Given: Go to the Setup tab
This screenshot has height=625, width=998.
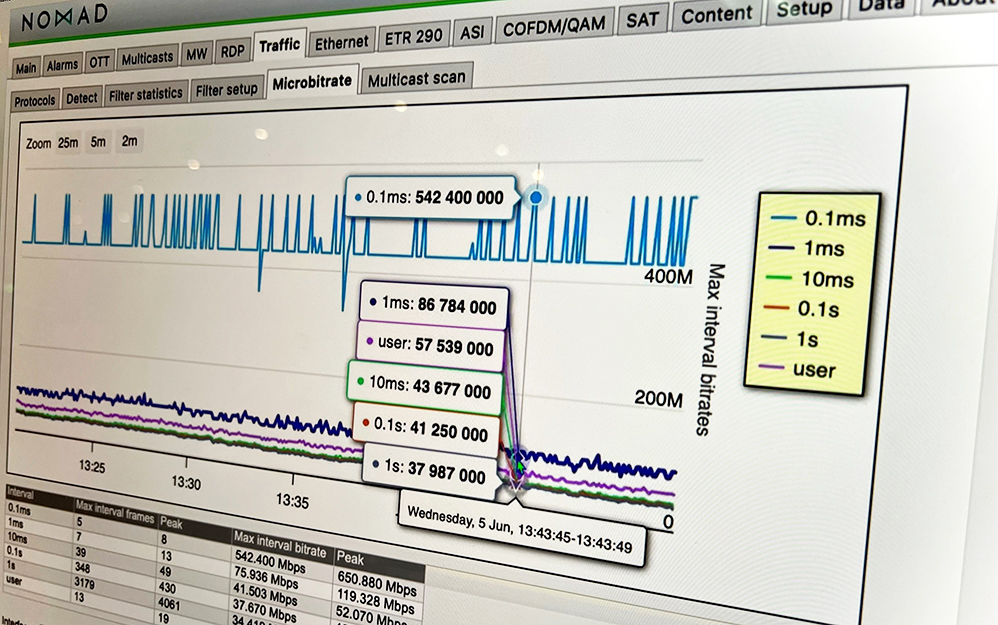Looking at the screenshot, I should pyautogui.click(x=804, y=10).
